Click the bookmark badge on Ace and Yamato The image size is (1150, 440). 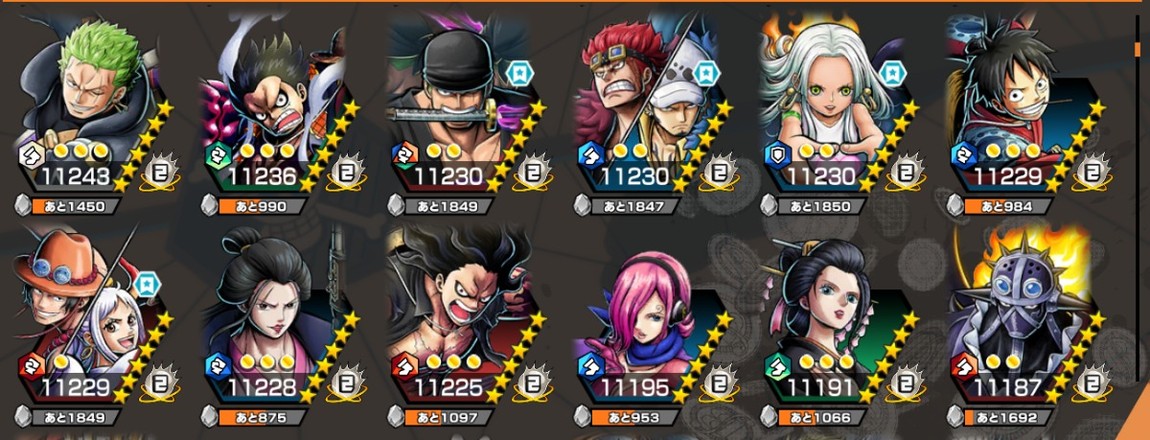147,285
